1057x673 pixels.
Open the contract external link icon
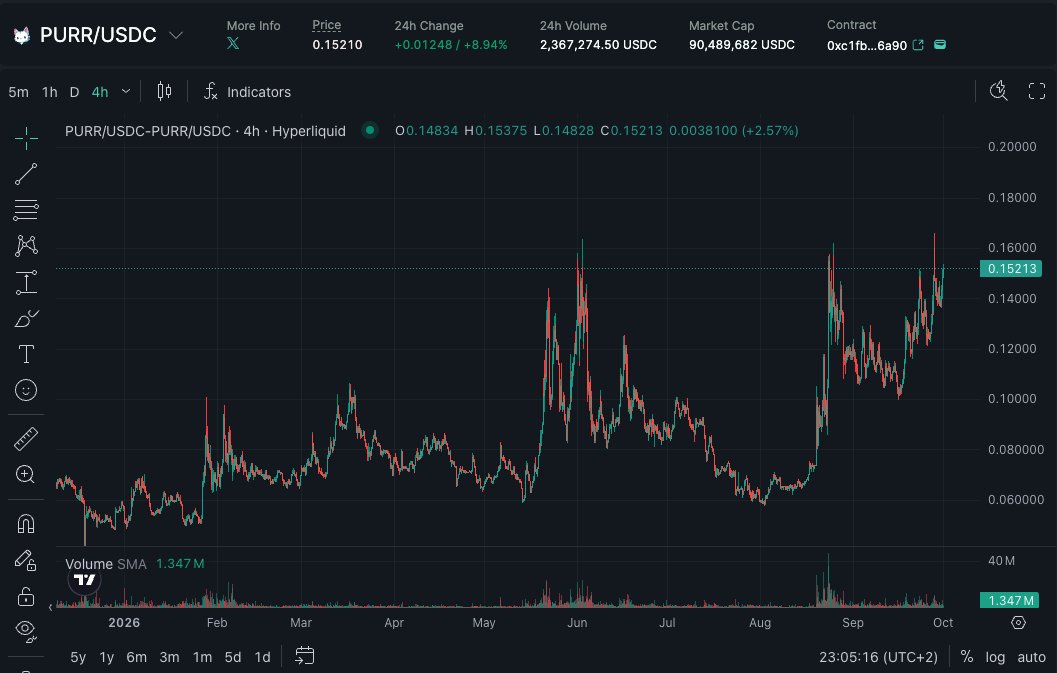917,45
